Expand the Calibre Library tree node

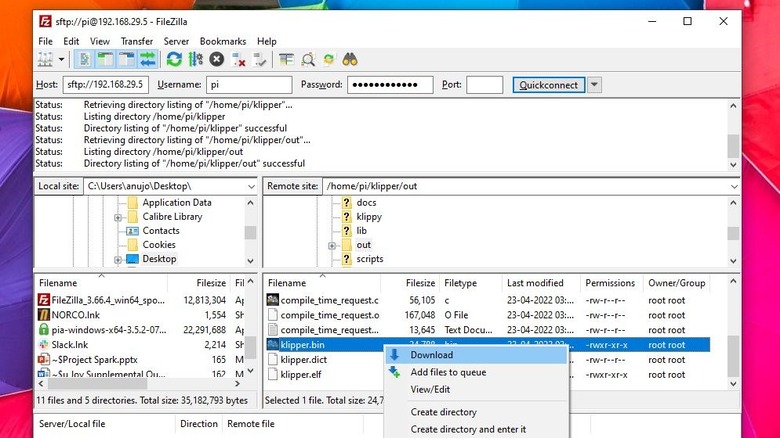(x=118, y=217)
